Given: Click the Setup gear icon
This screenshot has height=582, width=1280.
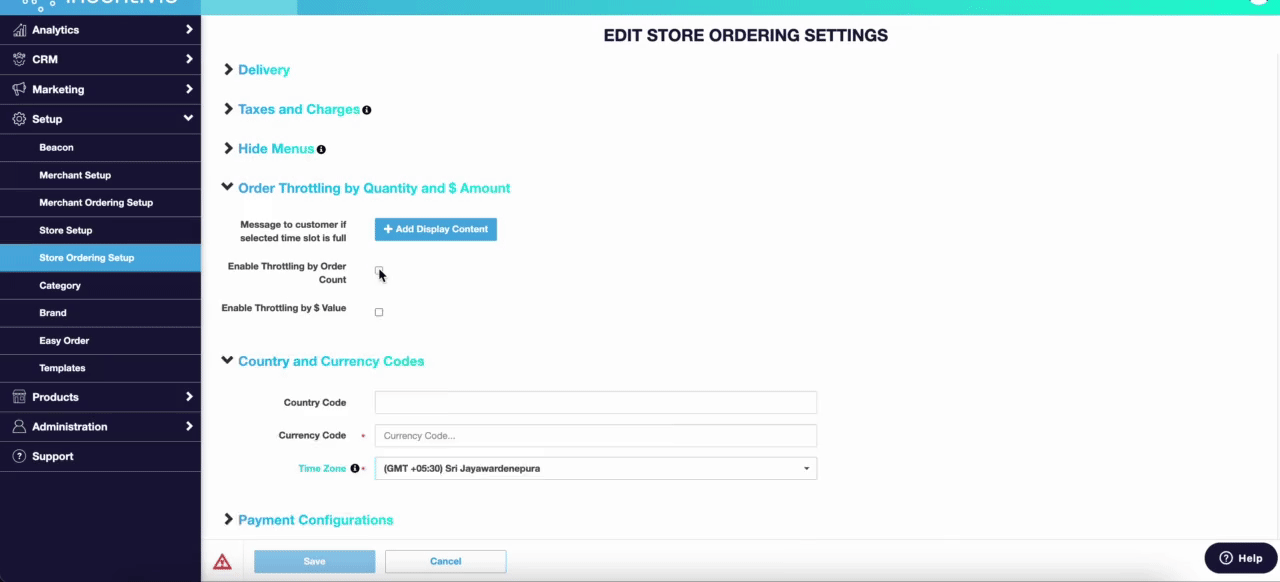Looking at the screenshot, I should [19, 119].
